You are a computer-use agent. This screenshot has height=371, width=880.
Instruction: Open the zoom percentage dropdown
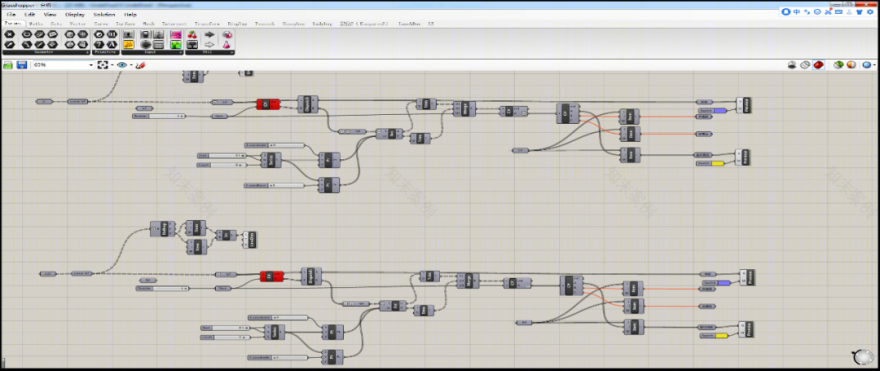[x=91, y=65]
